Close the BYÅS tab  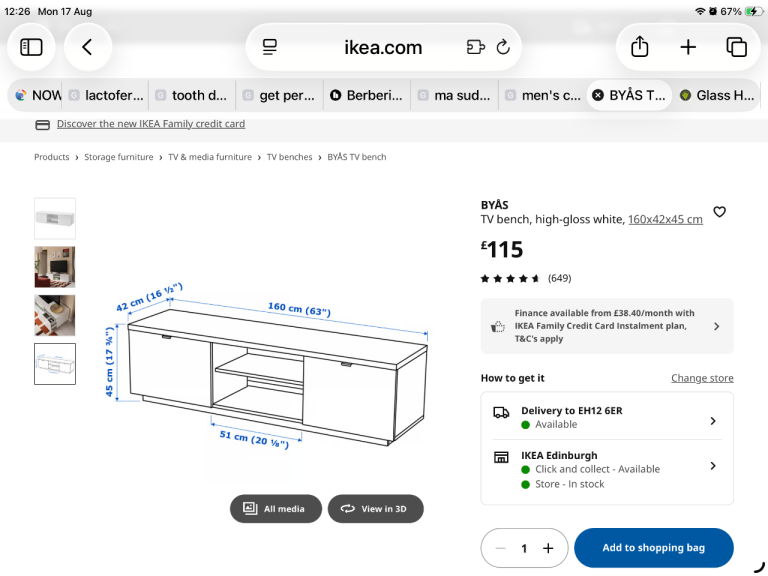point(598,95)
